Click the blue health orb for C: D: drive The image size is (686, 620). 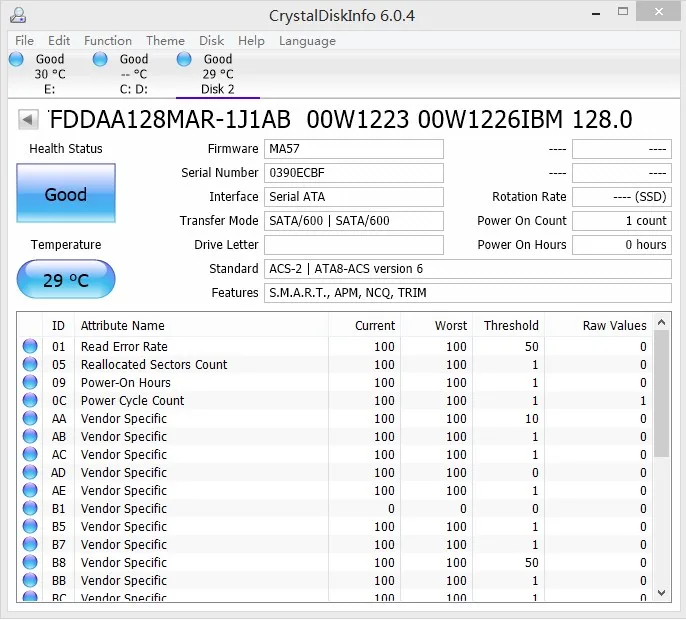coord(100,59)
